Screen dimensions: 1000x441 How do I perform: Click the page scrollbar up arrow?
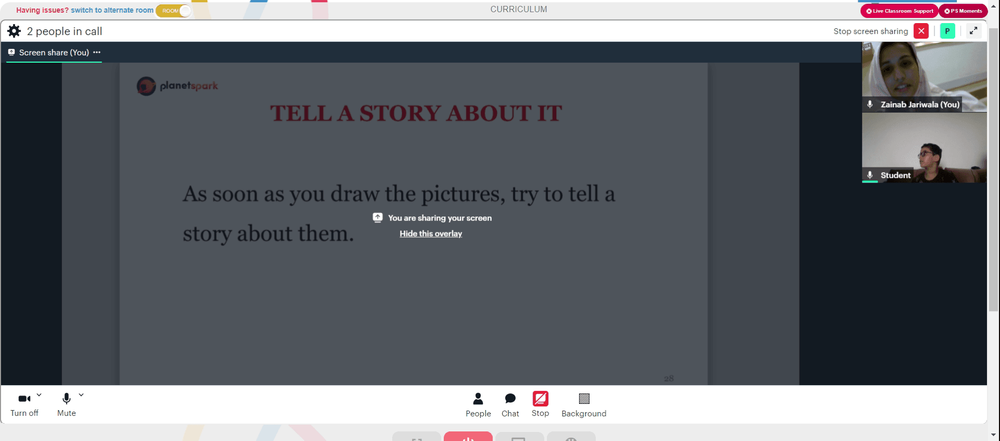point(995,4)
